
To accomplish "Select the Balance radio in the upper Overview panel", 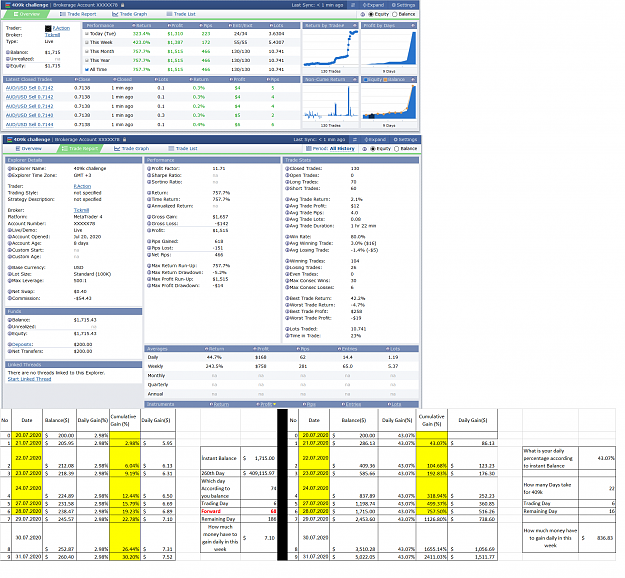I will click(395, 14).
